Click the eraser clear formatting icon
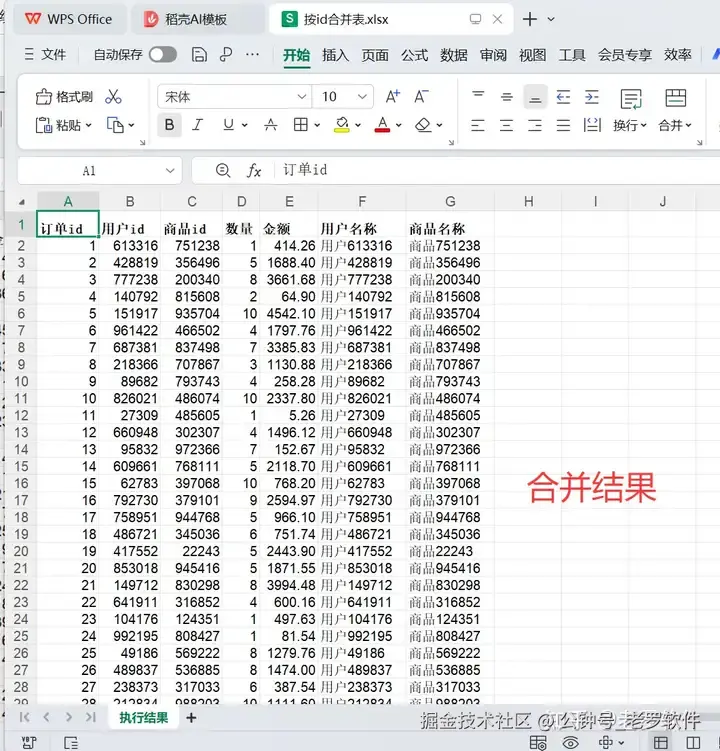Image resolution: width=720 pixels, height=751 pixels. [x=423, y=125]
